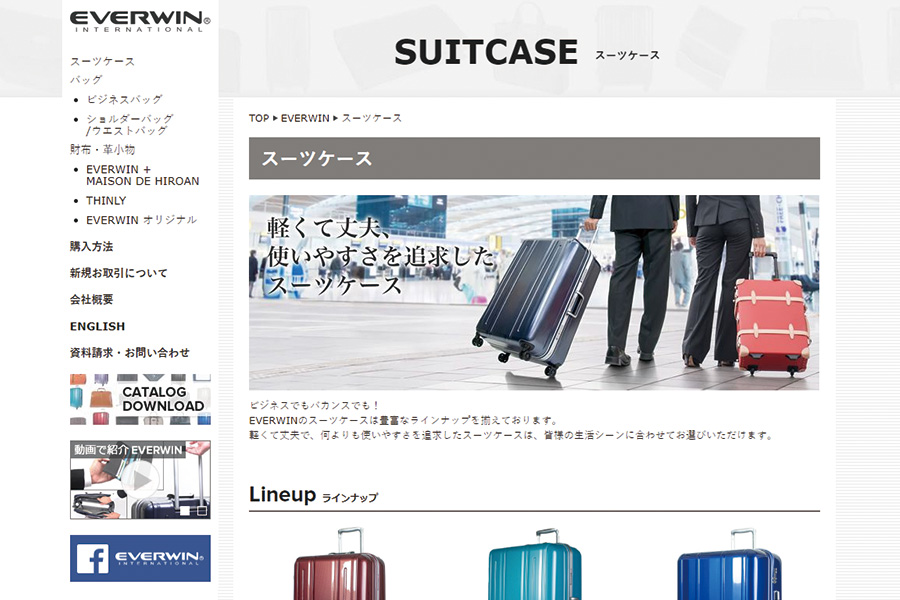Image resolution: width=900 pixels, height=600 pixels.
Task: Open ビジネスバッグ in sidebar menu
Action: [125, 99]
